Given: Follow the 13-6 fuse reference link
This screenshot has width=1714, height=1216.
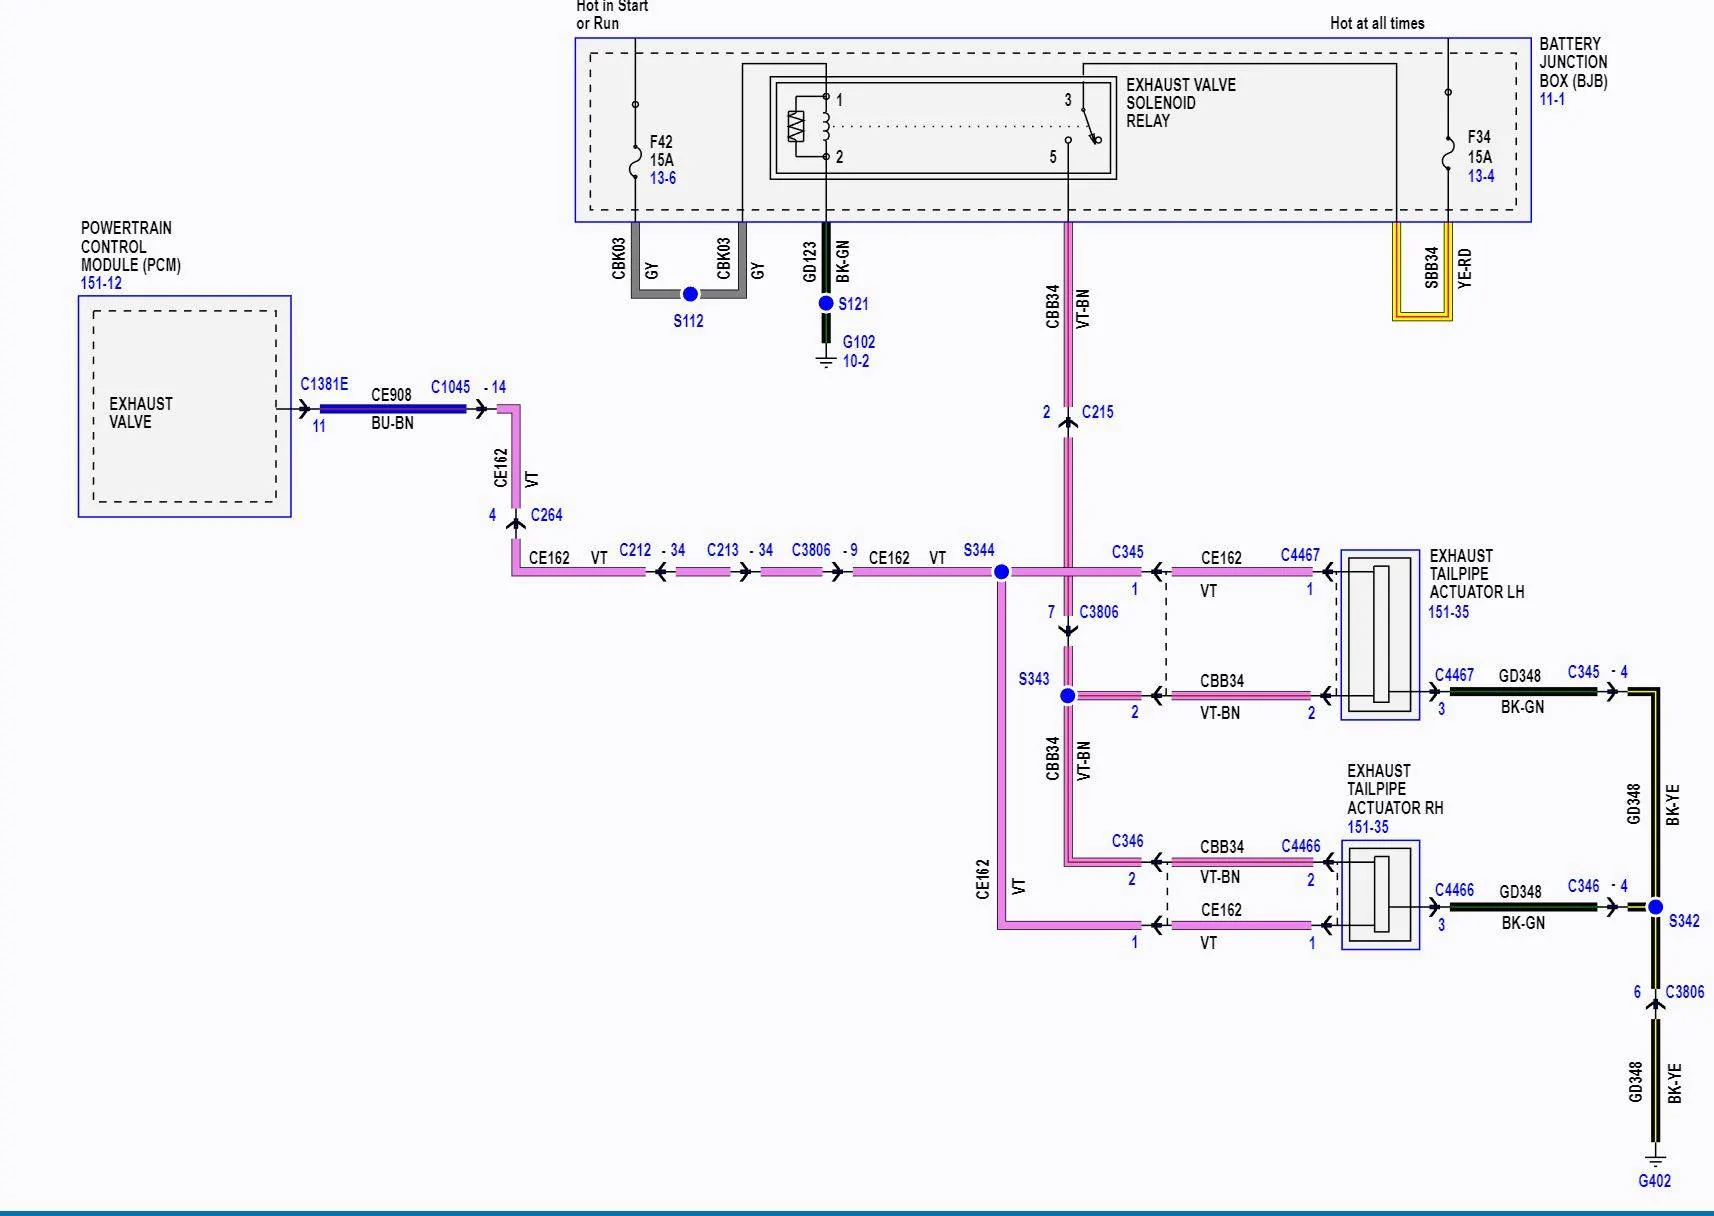Looking at the screenshot, I should click(x=663, y=178).
